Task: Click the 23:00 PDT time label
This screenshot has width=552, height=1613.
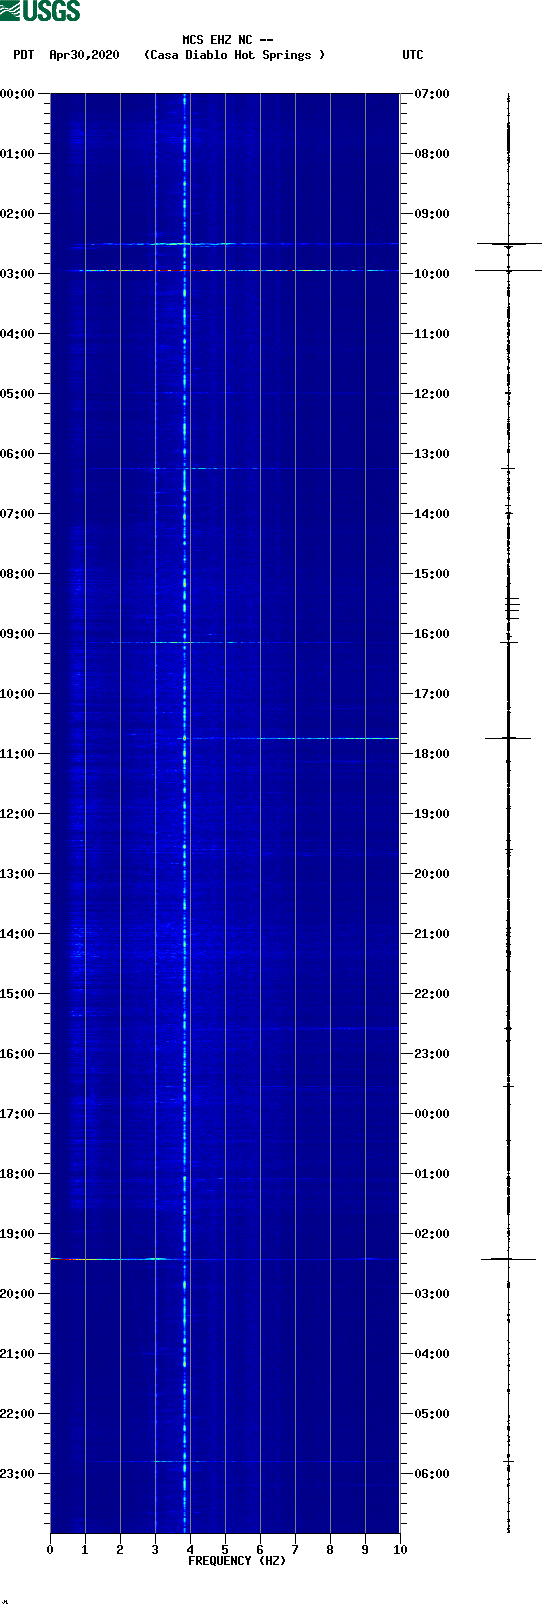Action: tap(18, 1473)
